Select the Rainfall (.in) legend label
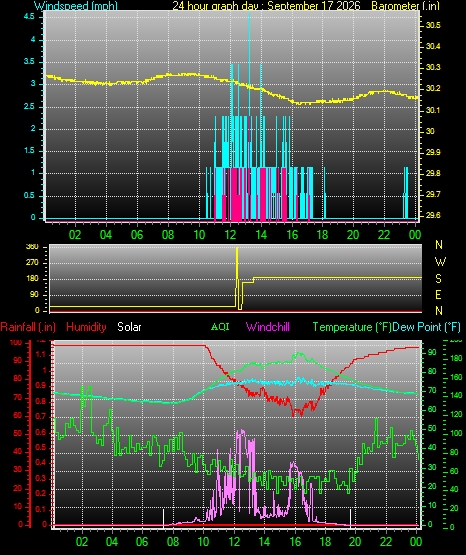466x555 pixels. [x=28, y=327]
